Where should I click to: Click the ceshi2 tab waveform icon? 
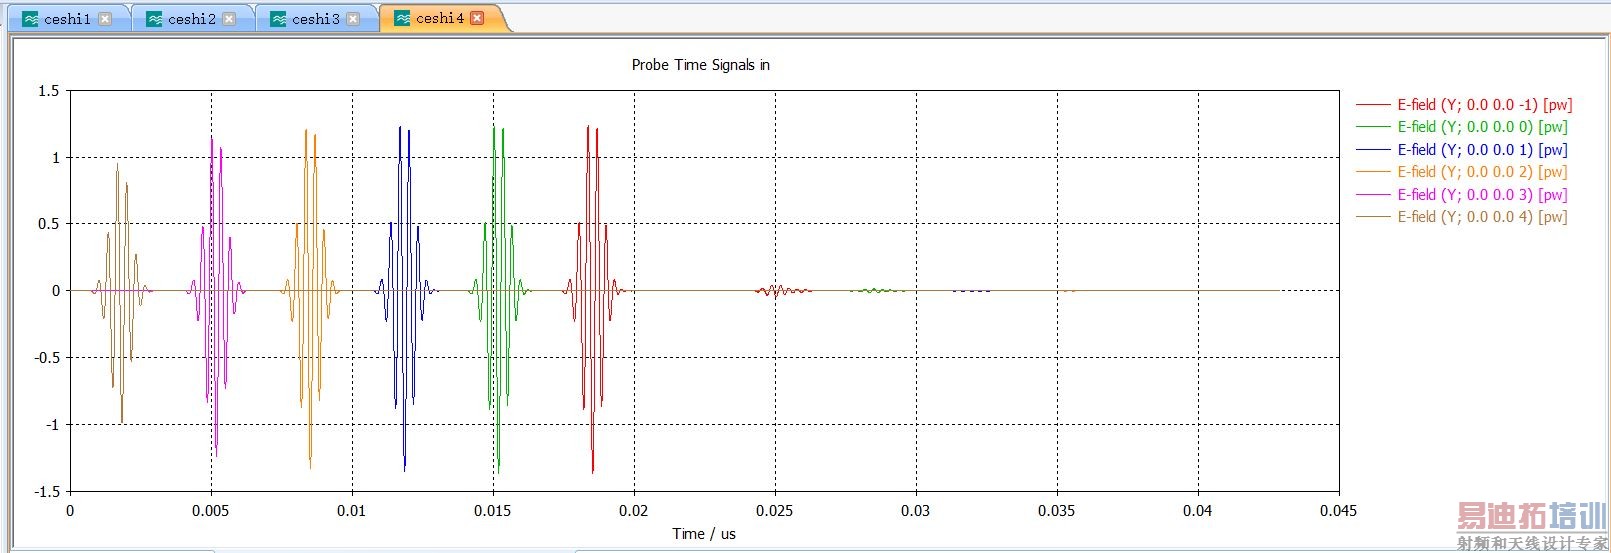point(154,19)
